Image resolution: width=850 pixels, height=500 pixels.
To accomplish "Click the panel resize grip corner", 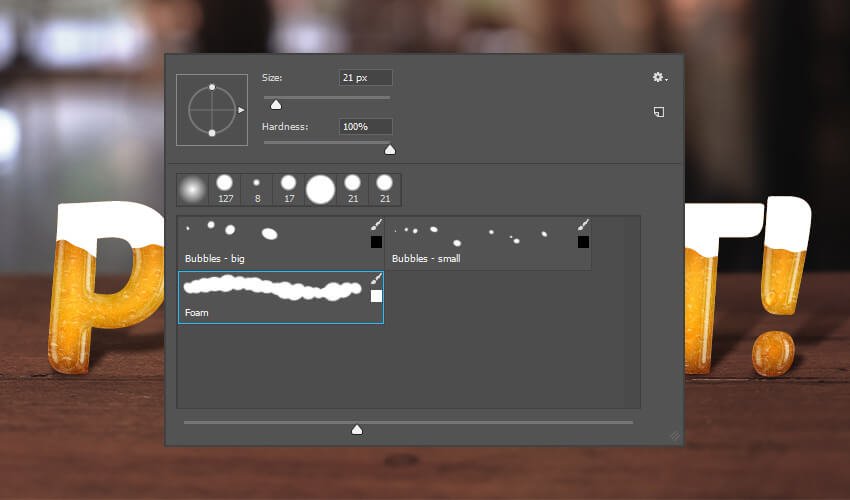I will click(675, 437).
